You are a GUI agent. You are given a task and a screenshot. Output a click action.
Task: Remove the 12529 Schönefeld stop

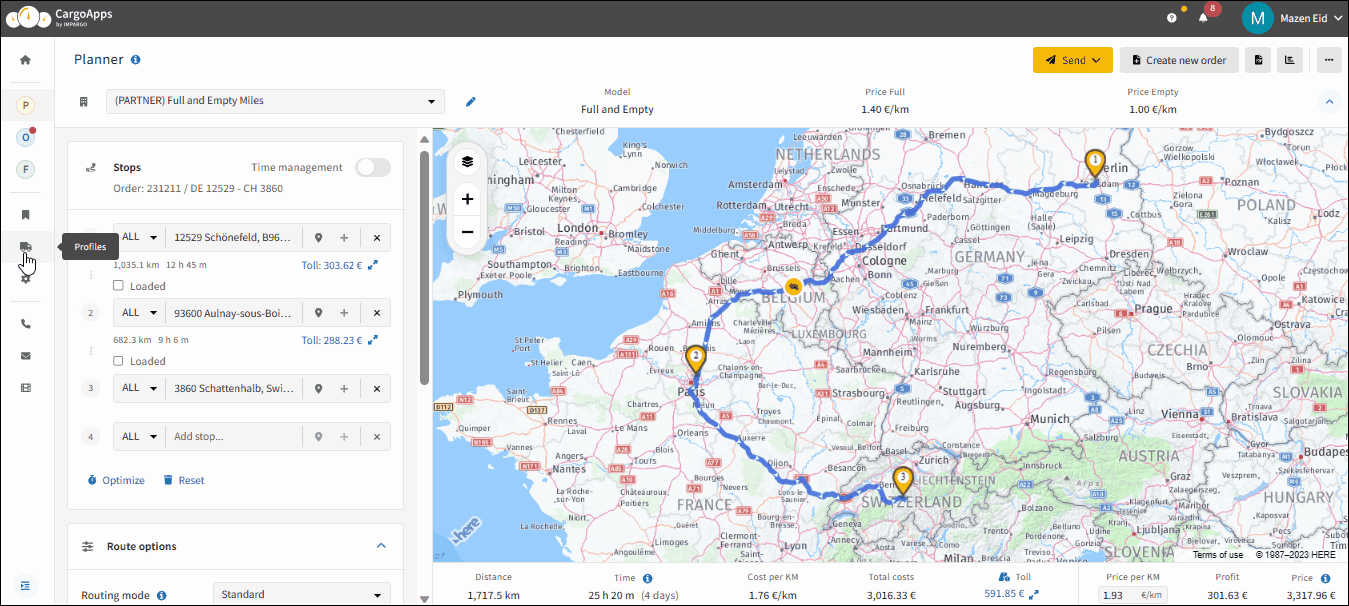tap(377, 238)
